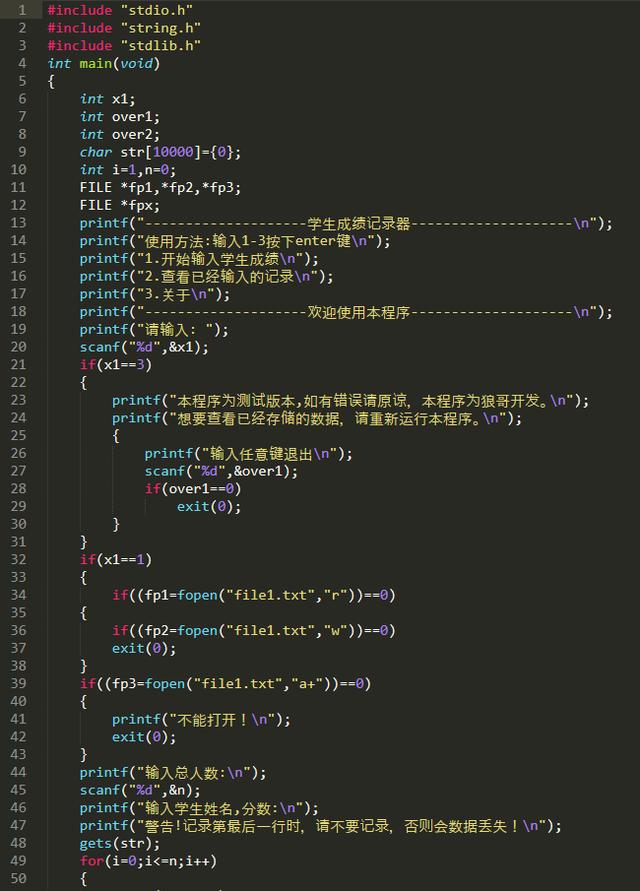Screen dimensions: 640x891
Task: Click the fp3=fopen "a+" line
Action: coord(226,683)
